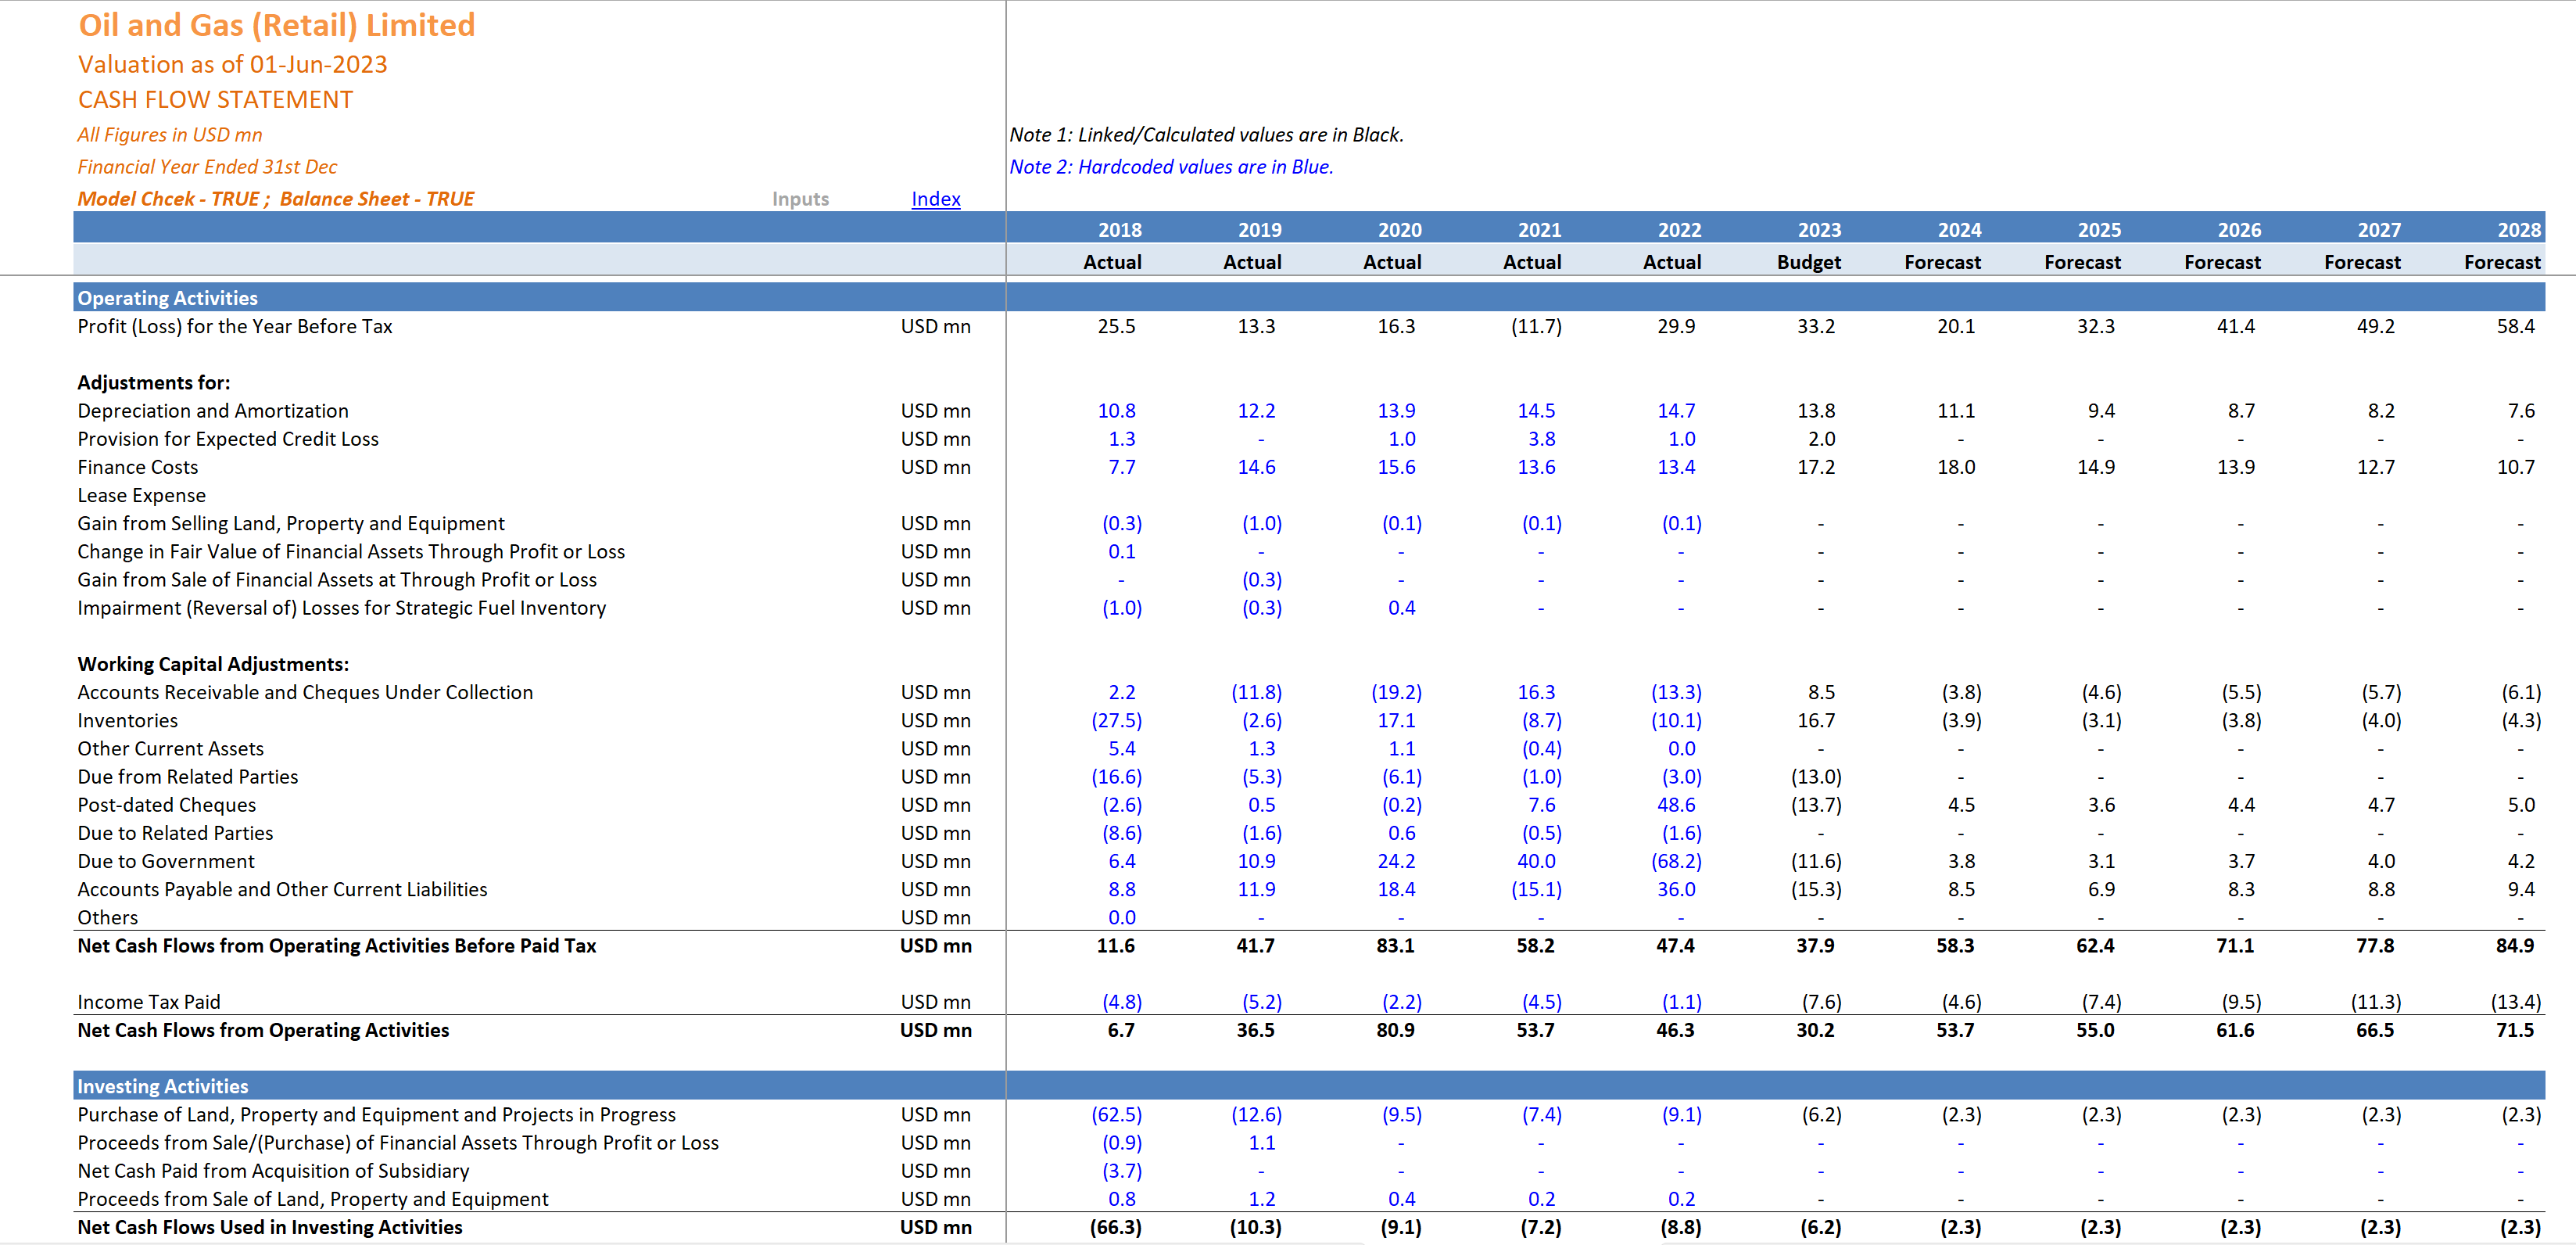
Task: Select the Profit (Loss) Before Tax row label
Action: click(x=234, y=326)
